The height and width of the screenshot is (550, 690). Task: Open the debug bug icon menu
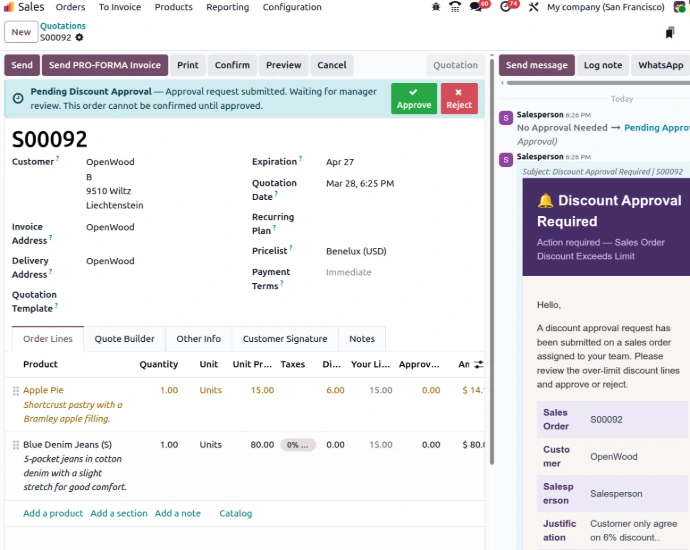[435, 7]
